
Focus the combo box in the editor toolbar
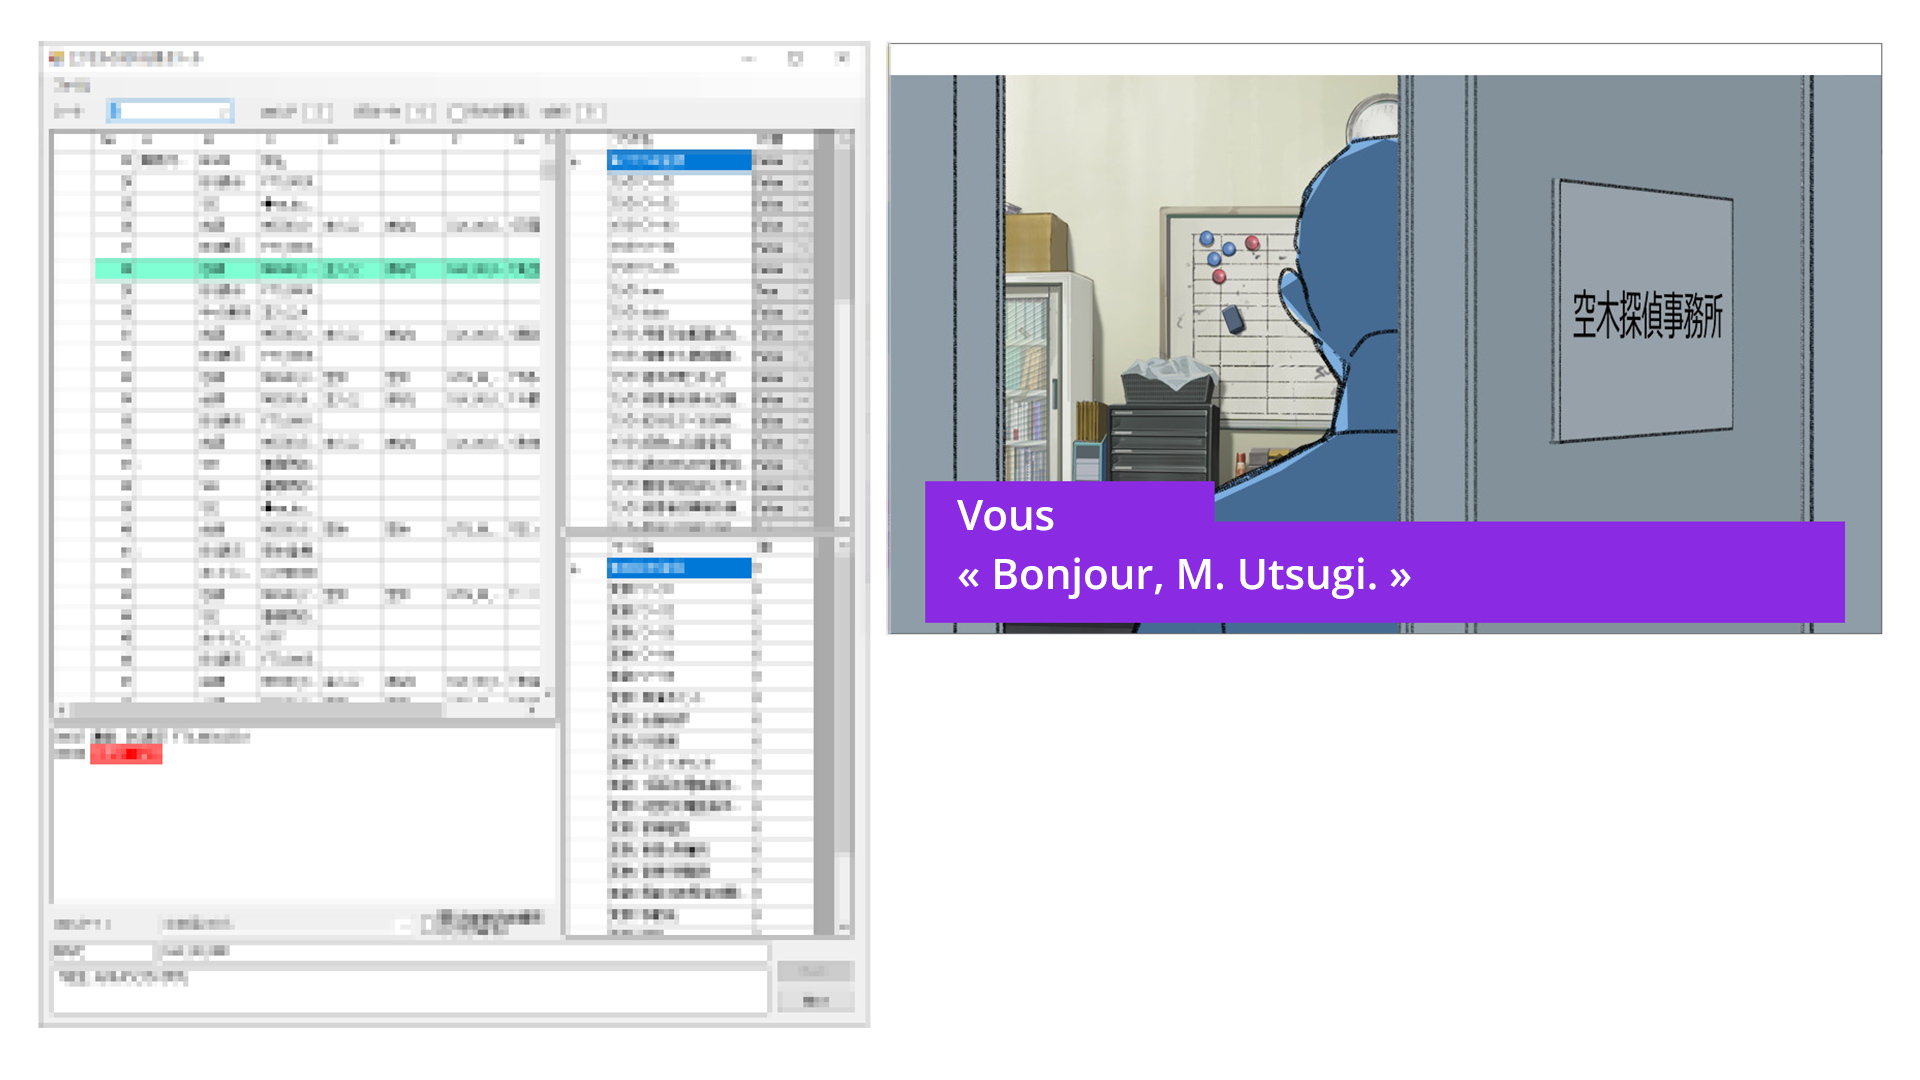click(170, 111)
